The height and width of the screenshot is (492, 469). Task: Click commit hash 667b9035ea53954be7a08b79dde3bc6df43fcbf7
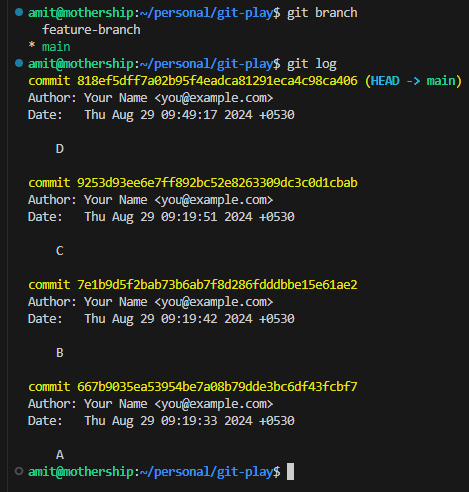[x=217, y=387]
